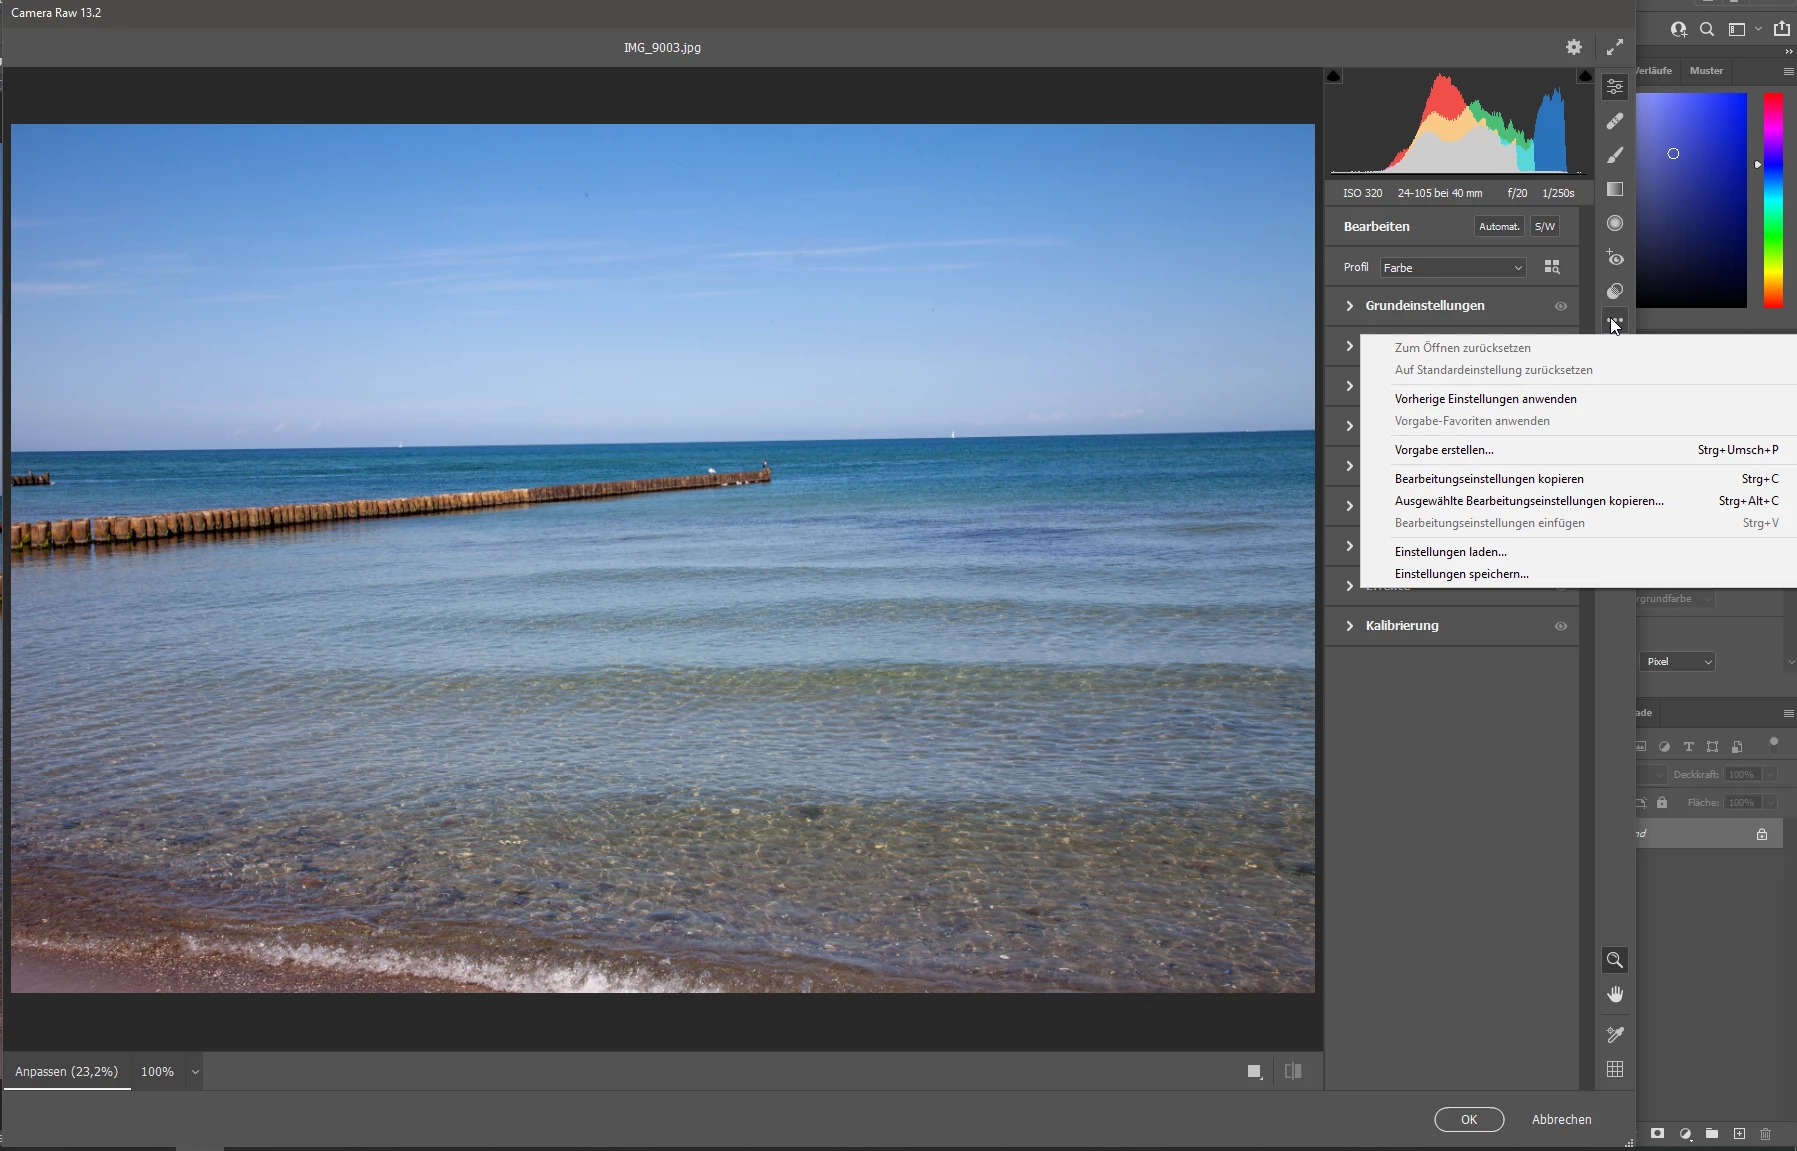Click Photoshop share image icon
Image resolution: width=1797 pixels, height=1151 pixels.
click(1782, 28)
